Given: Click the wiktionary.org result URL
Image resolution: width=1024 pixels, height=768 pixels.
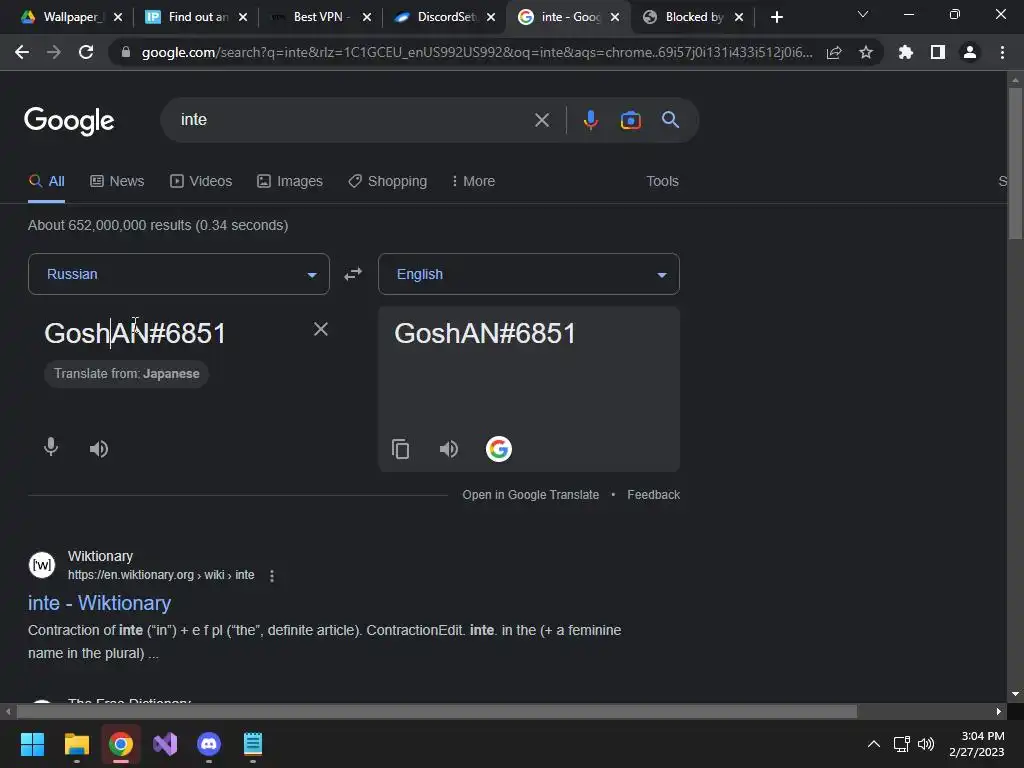Looking at the screenshot, I should point(161,575).
